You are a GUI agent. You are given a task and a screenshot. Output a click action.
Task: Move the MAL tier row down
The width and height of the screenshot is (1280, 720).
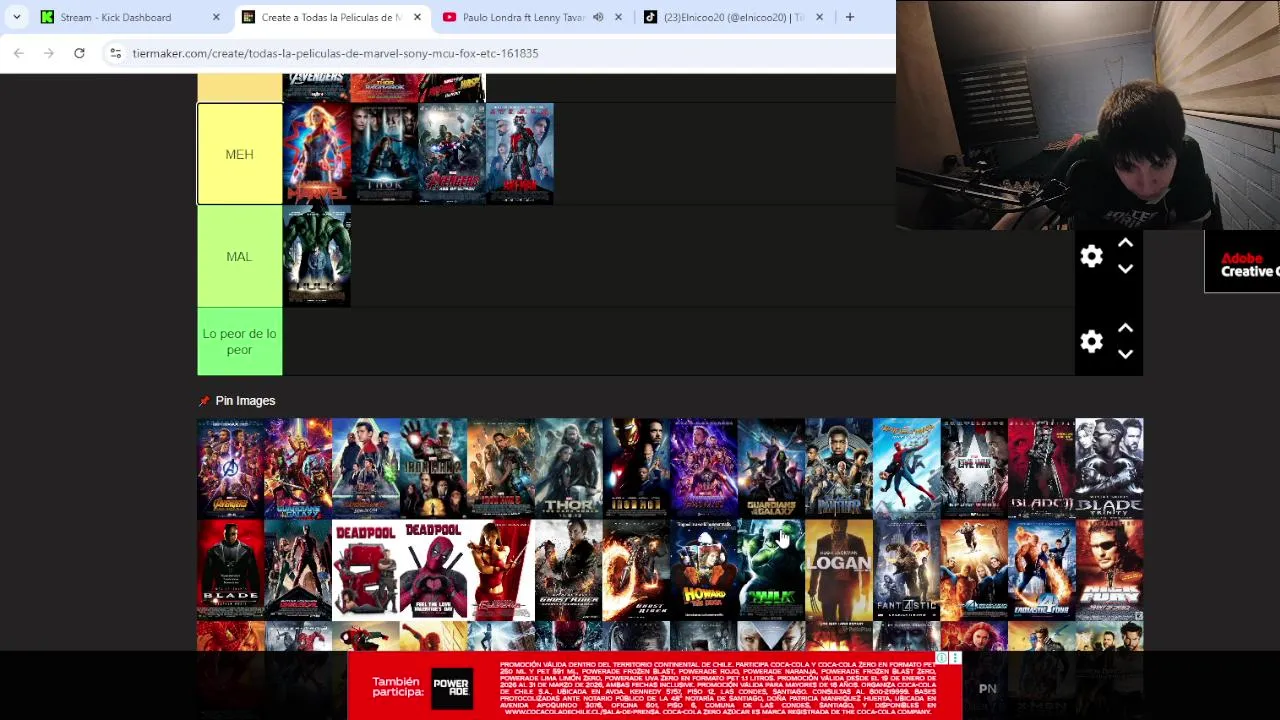[x=1125, y=268]
